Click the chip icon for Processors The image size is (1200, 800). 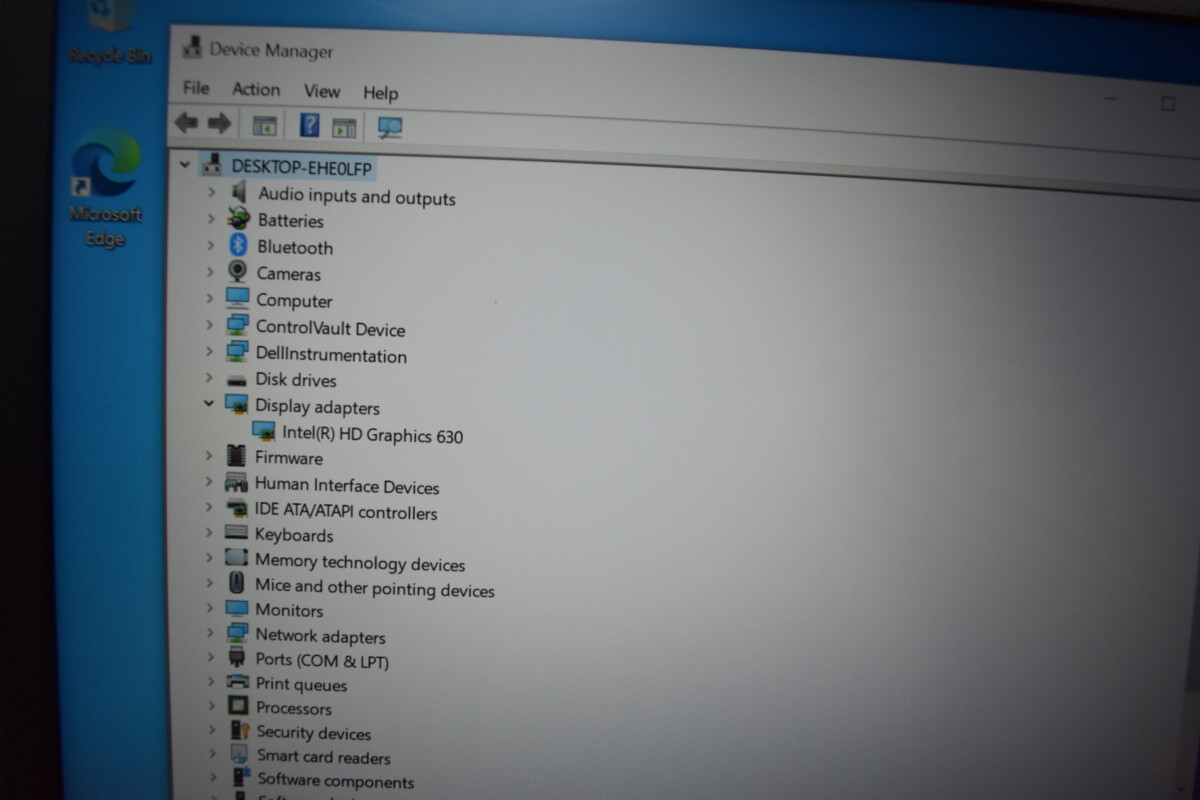click(x=238, y=706)
